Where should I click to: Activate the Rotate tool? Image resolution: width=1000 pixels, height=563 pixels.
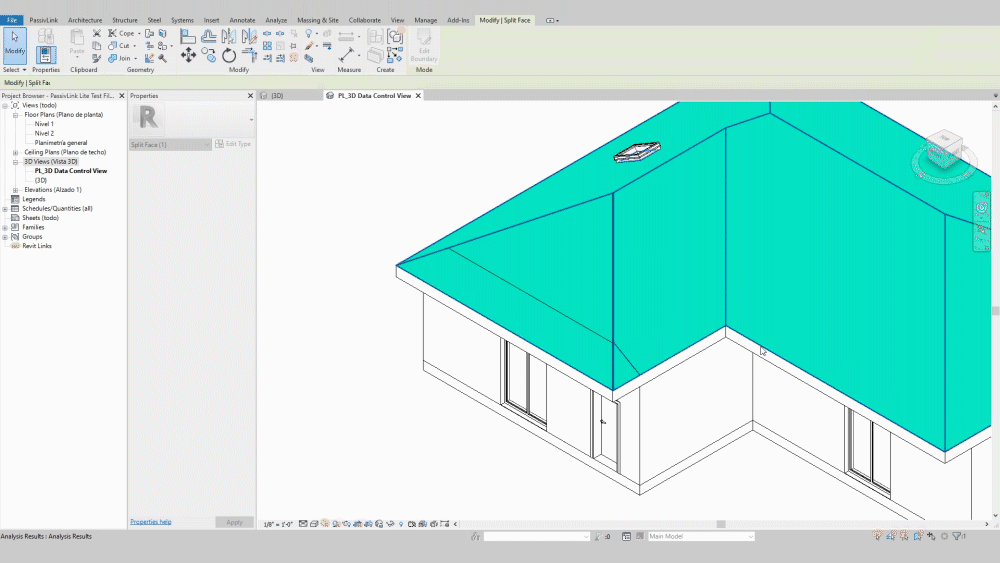[x=229, y=55]
